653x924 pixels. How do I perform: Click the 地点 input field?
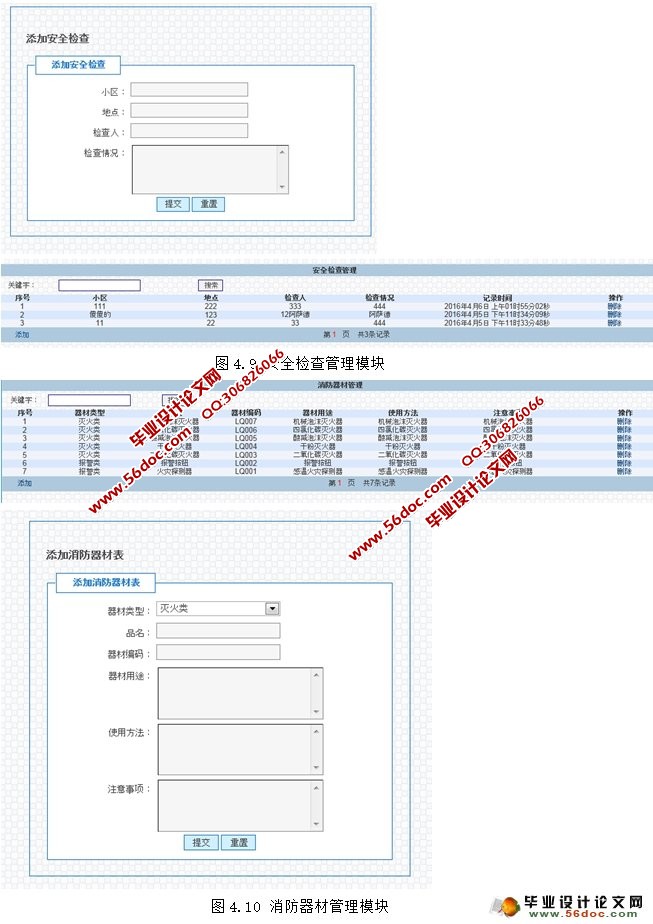[x=189, y=110]
